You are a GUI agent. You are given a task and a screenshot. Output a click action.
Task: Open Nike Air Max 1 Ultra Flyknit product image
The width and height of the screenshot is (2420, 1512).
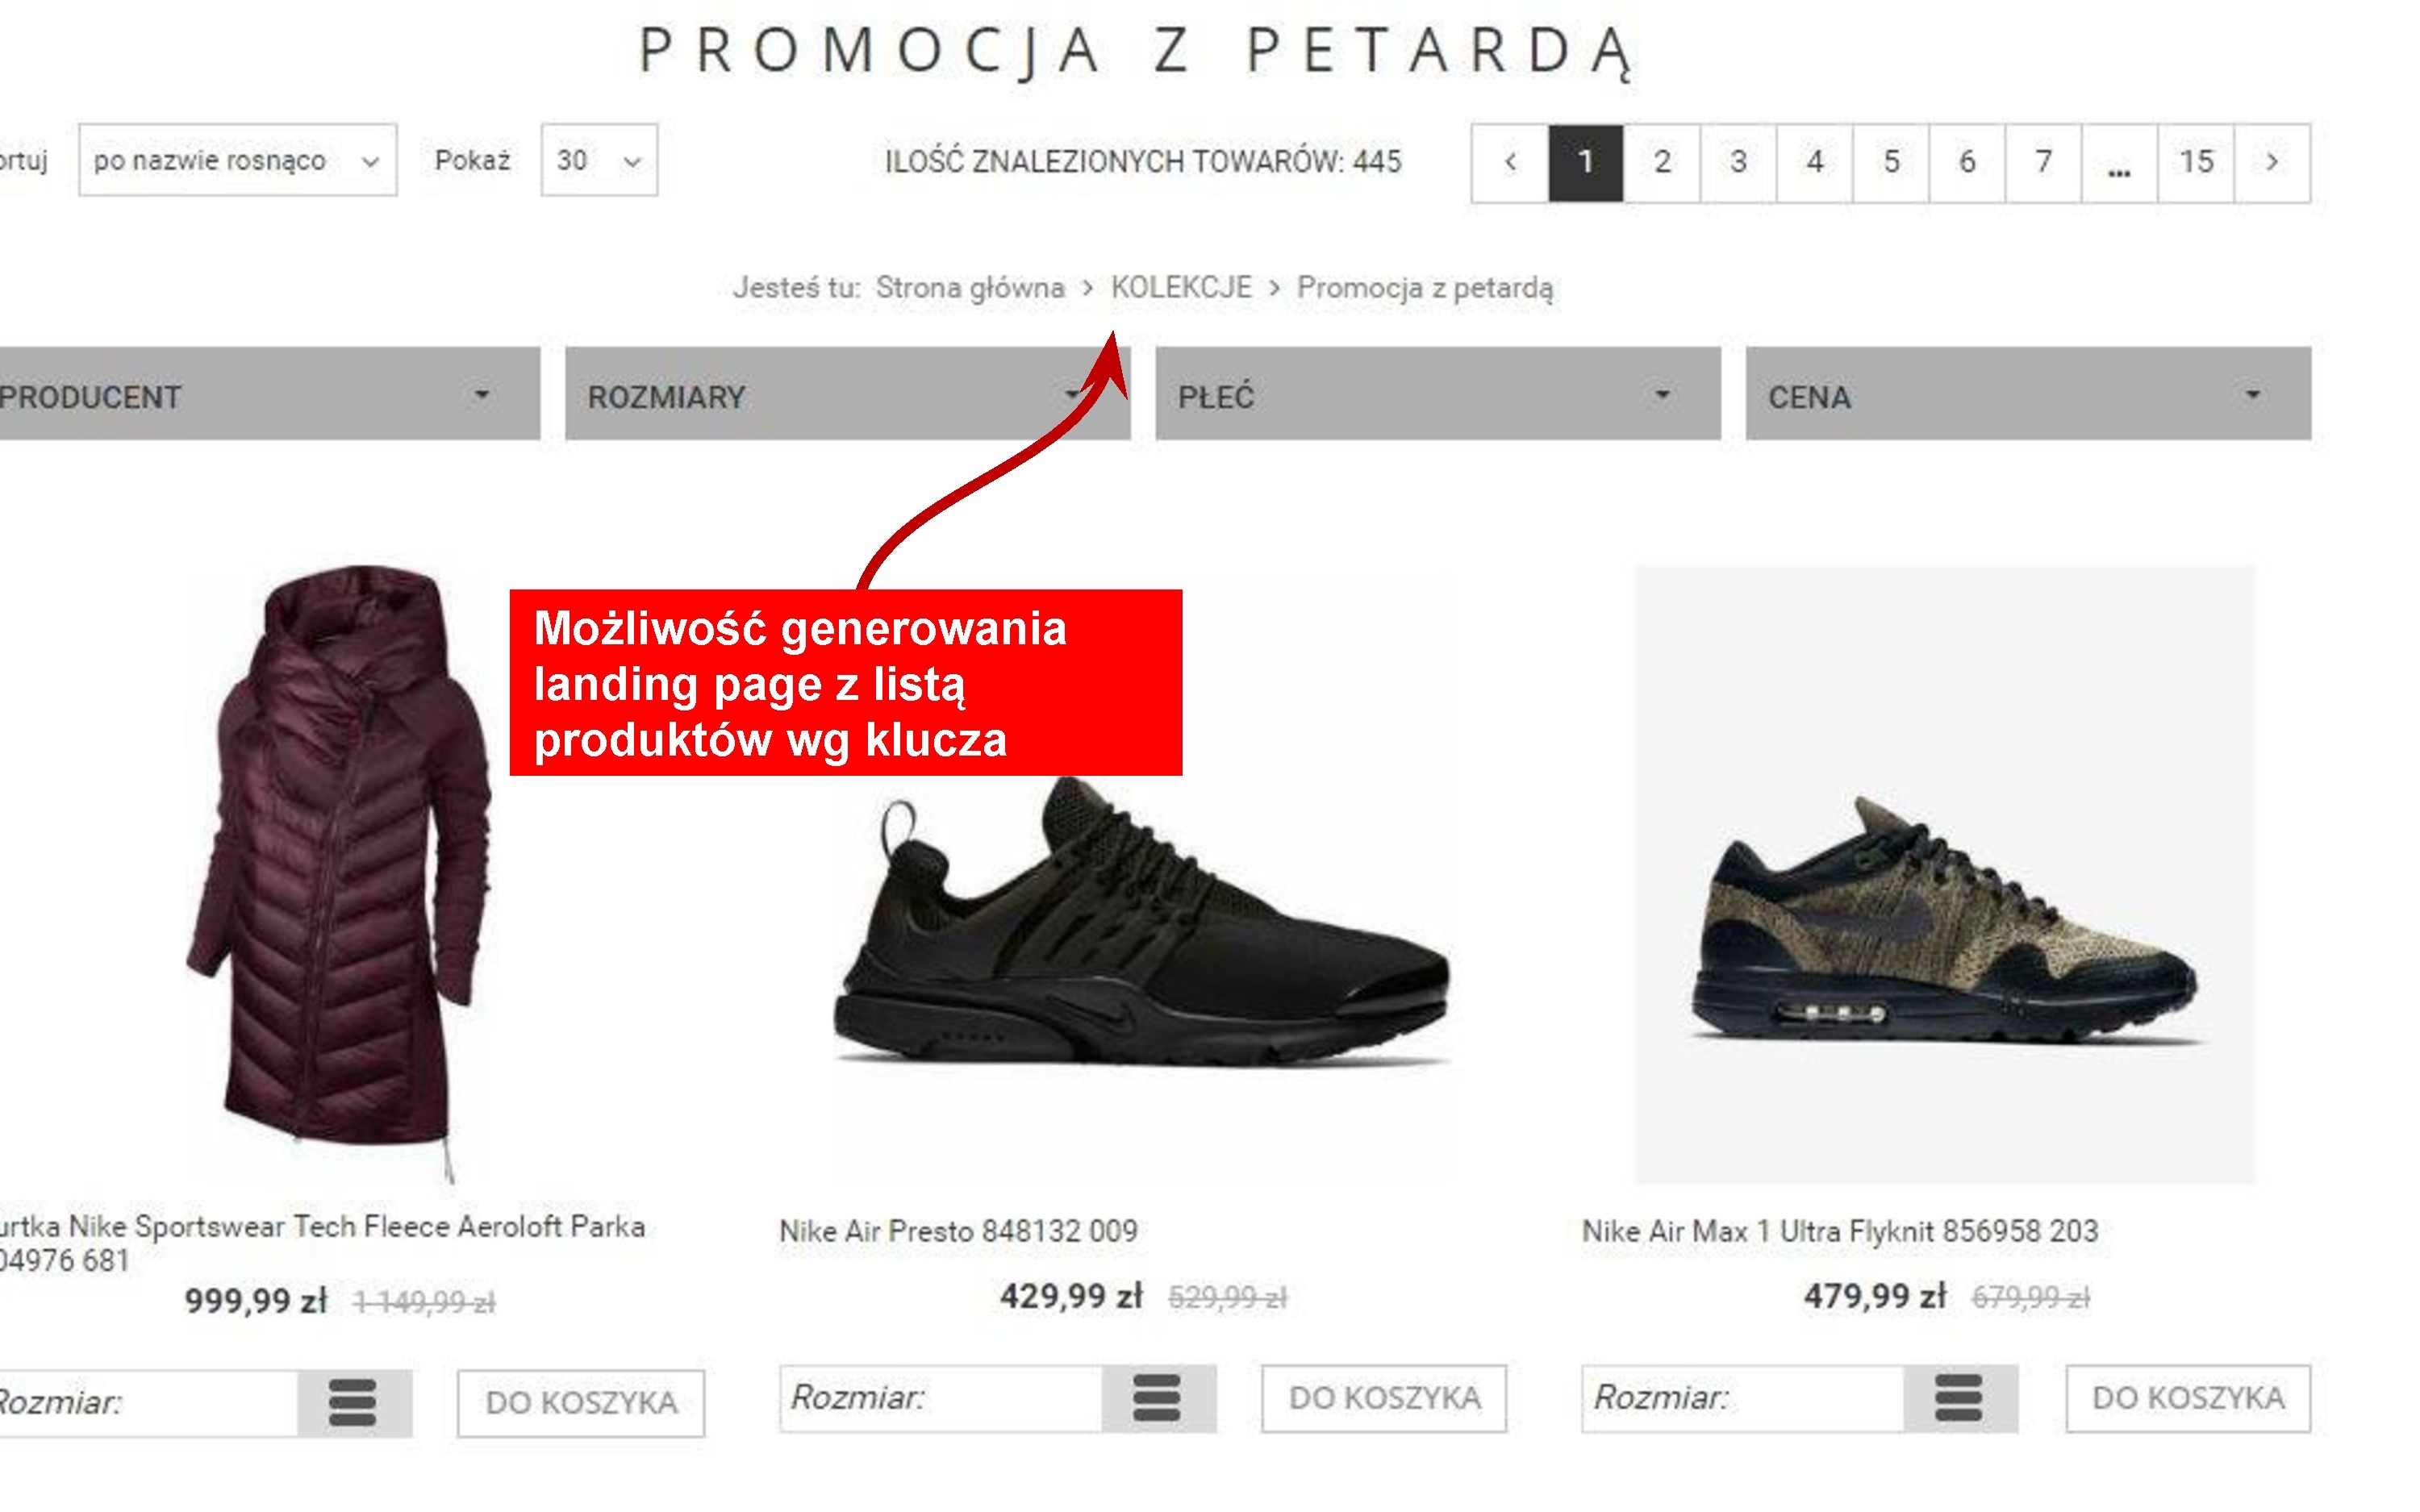[1945, 875]
